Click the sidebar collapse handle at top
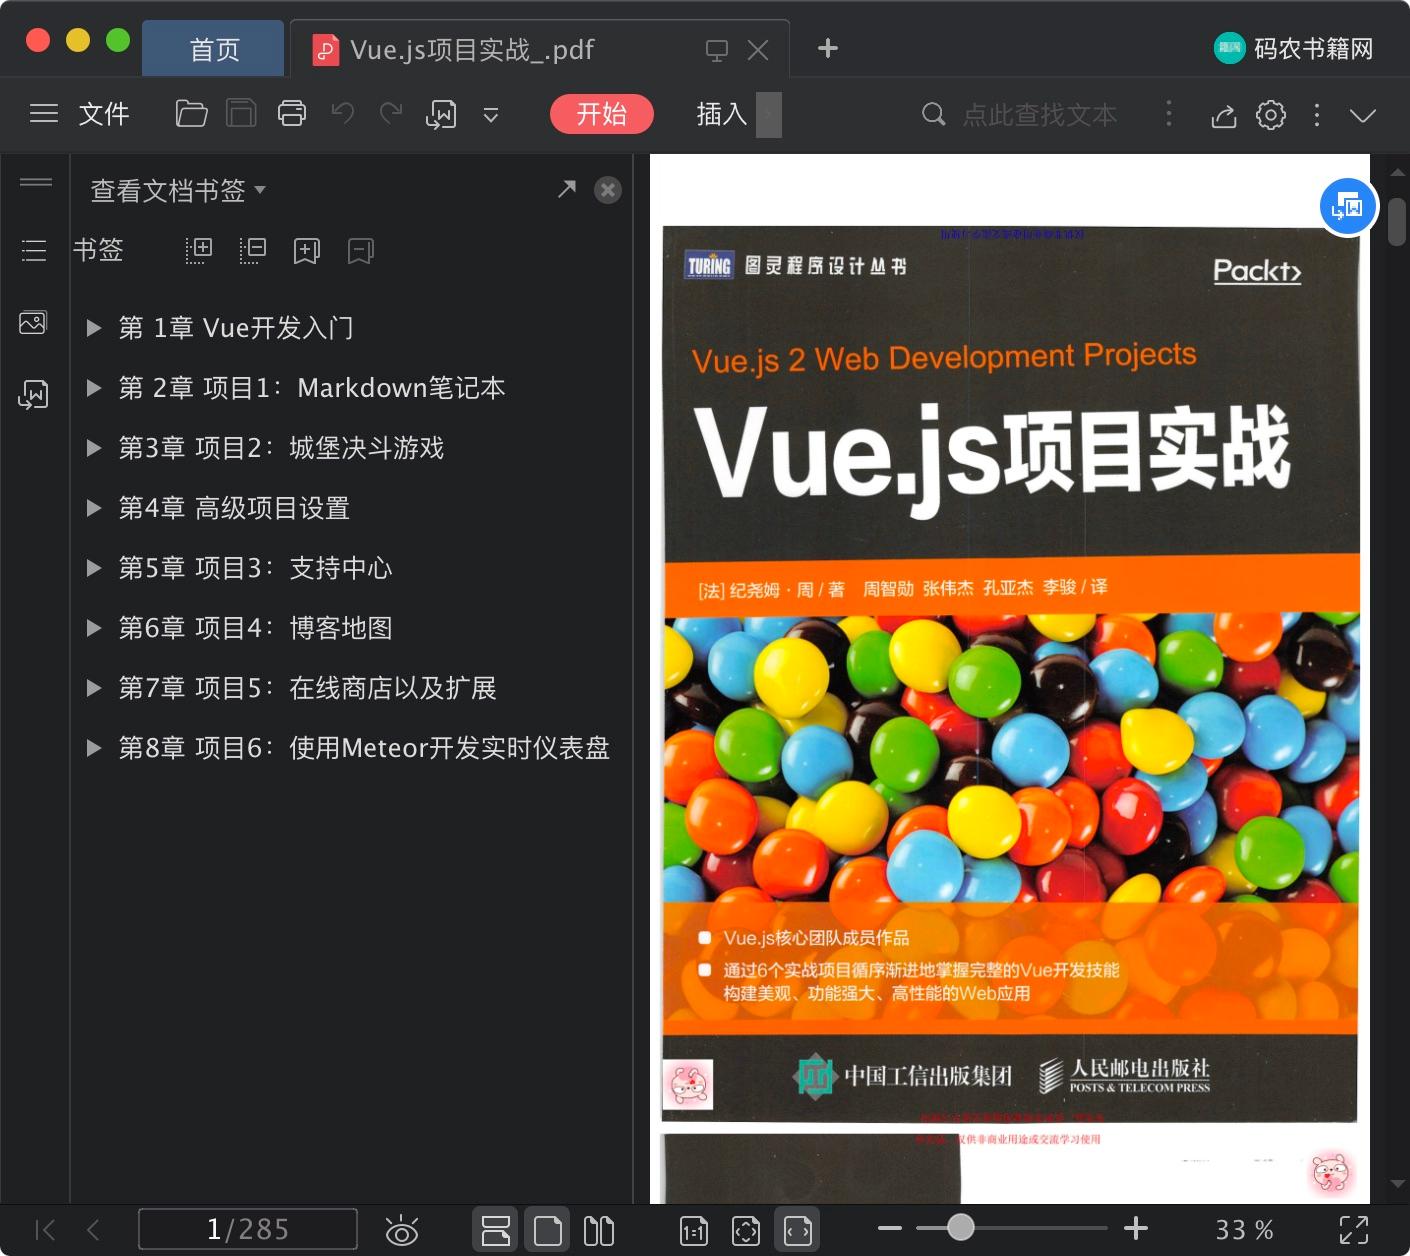The width and height of the screenshot is (1410, 1256). [x=36, y=181]
